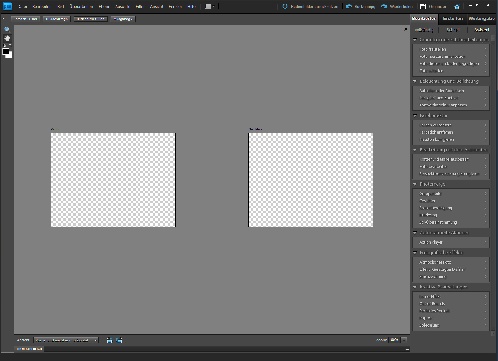Collapse the Beleuchtung und Belichtung section
498x361 pixels.
(x=415, y=81)
